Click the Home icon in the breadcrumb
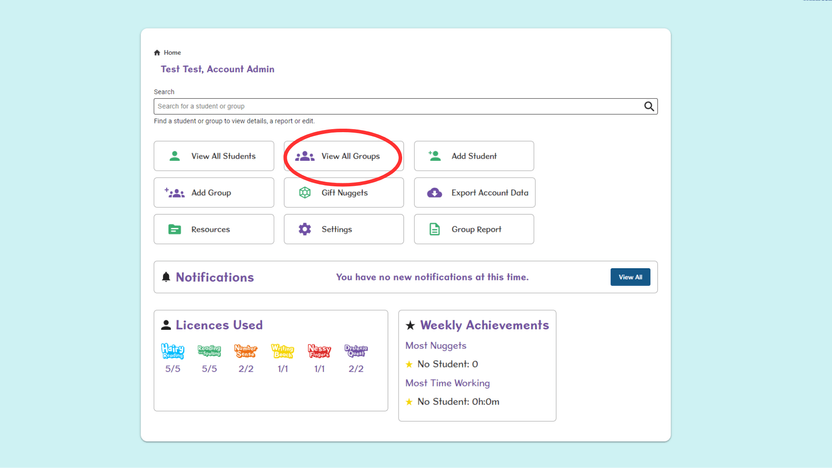This screenshot has height=468, width=832. pyautogui.click(x=157, y=53)
